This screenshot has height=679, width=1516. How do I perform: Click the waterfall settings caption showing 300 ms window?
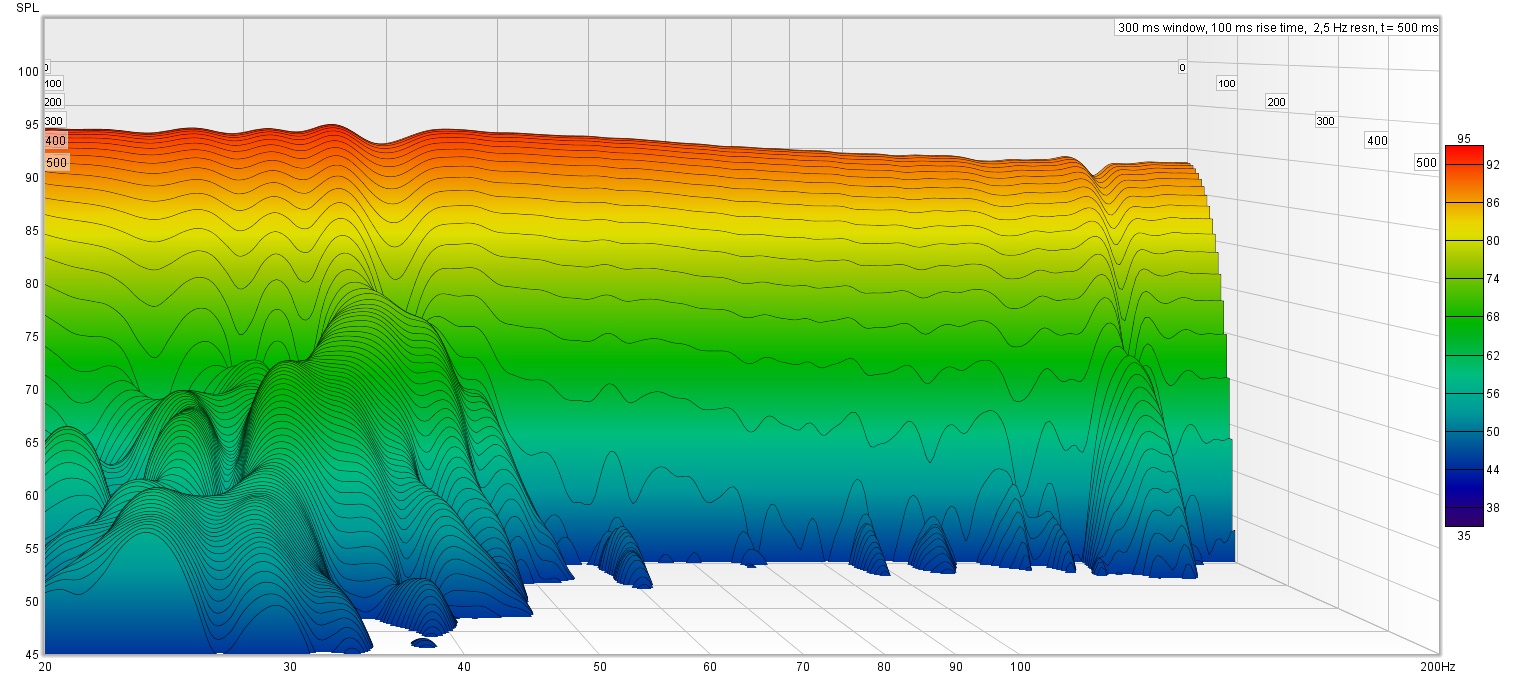click(x=1277, y=28)
